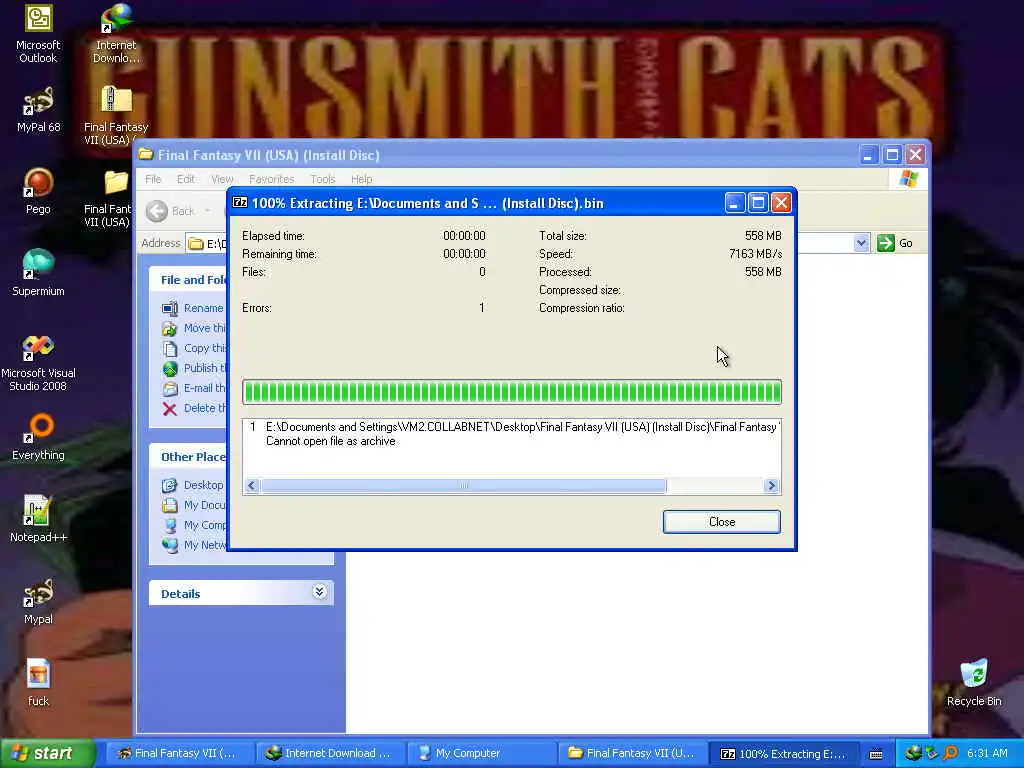1024x768 pixels.
Task: Click the Delete red X icon in tasks
Action: (x=170, y=409)
